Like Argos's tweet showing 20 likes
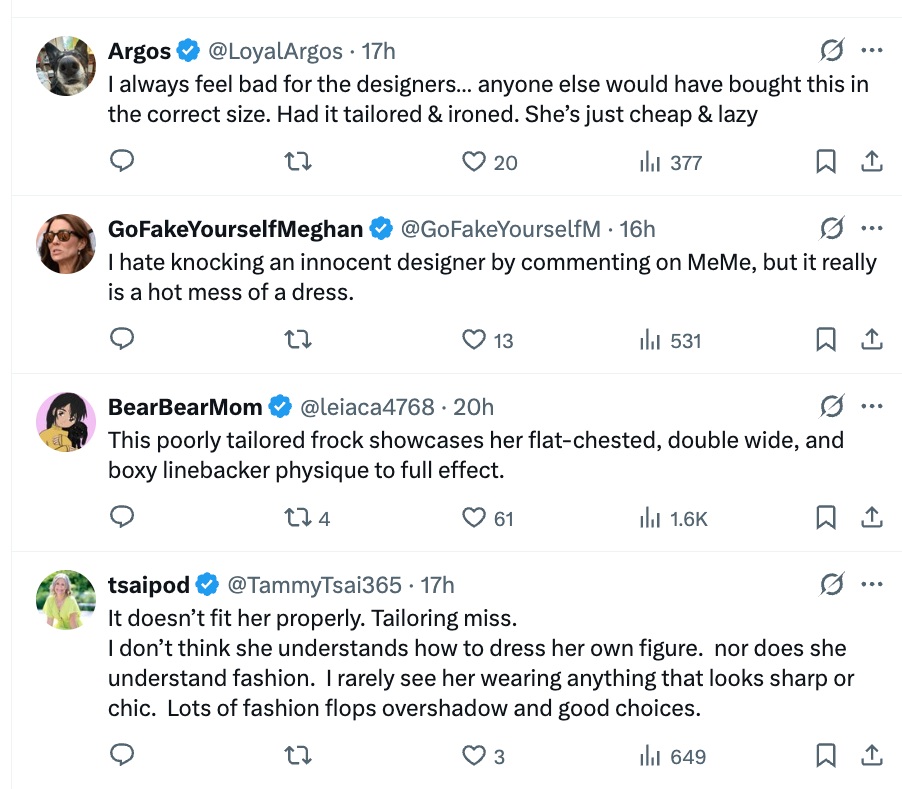The width and height of the screenshot is (902, 789). [474, 162]
